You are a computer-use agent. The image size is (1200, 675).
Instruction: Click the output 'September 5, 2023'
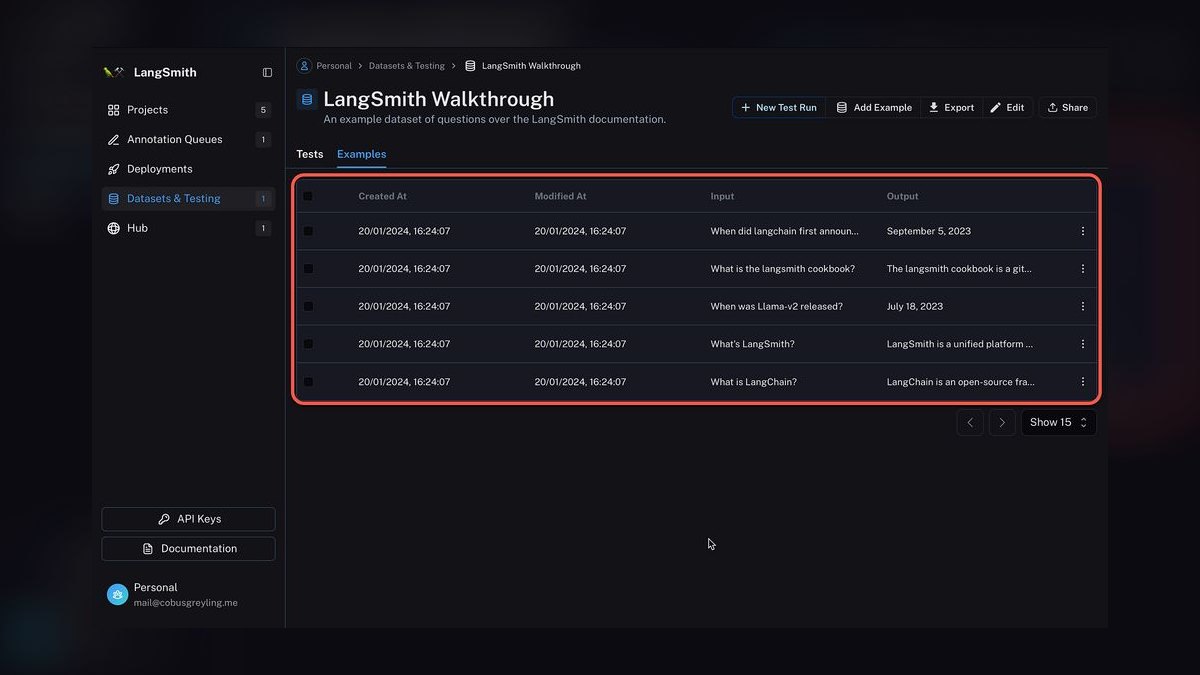[x=929, y=231]
